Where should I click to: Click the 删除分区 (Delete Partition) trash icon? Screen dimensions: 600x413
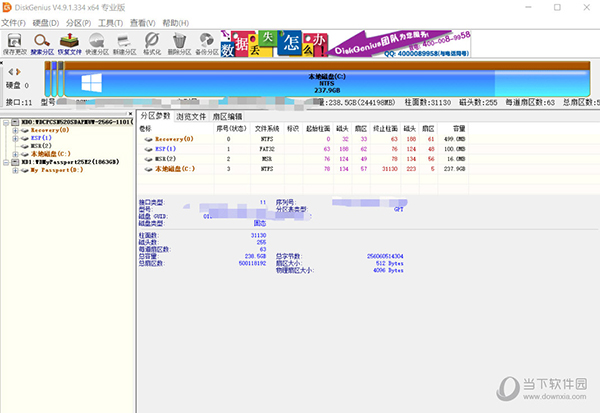pyautogui.click(x=180, y=40)
